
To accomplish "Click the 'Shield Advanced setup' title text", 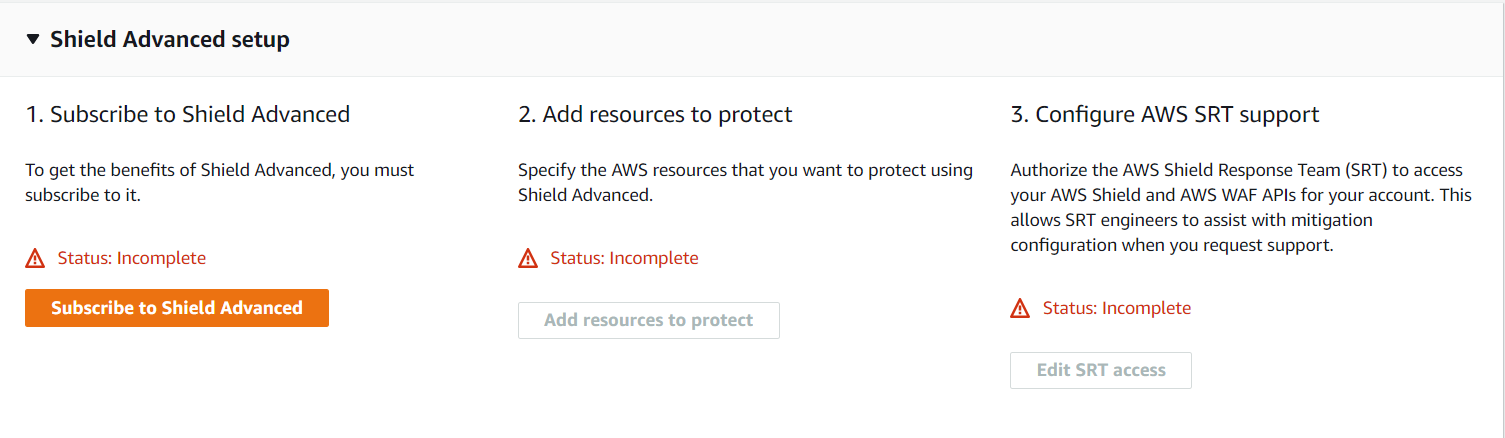I will pos(170,40).
